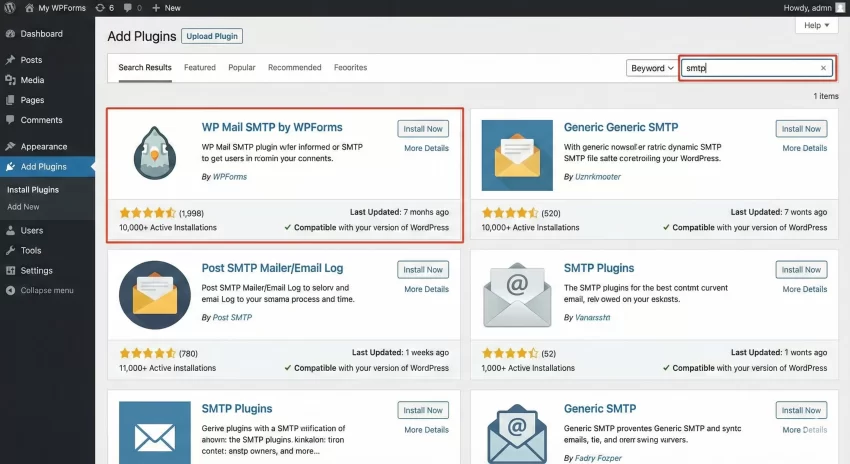Switch to Search Results tab
This screenshot has width=850, height=464.
pos(145,68)
